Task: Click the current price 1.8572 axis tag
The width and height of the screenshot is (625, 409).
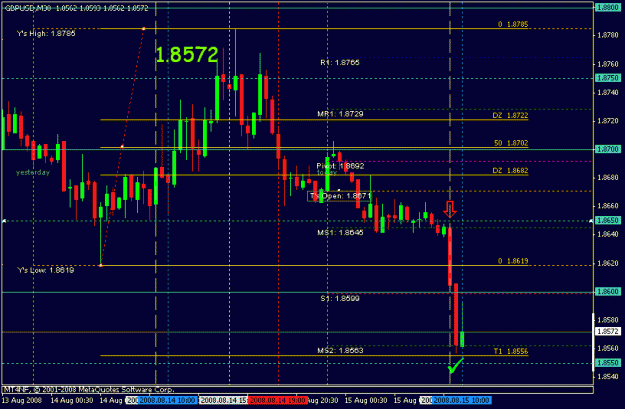Action: (608, 331)
